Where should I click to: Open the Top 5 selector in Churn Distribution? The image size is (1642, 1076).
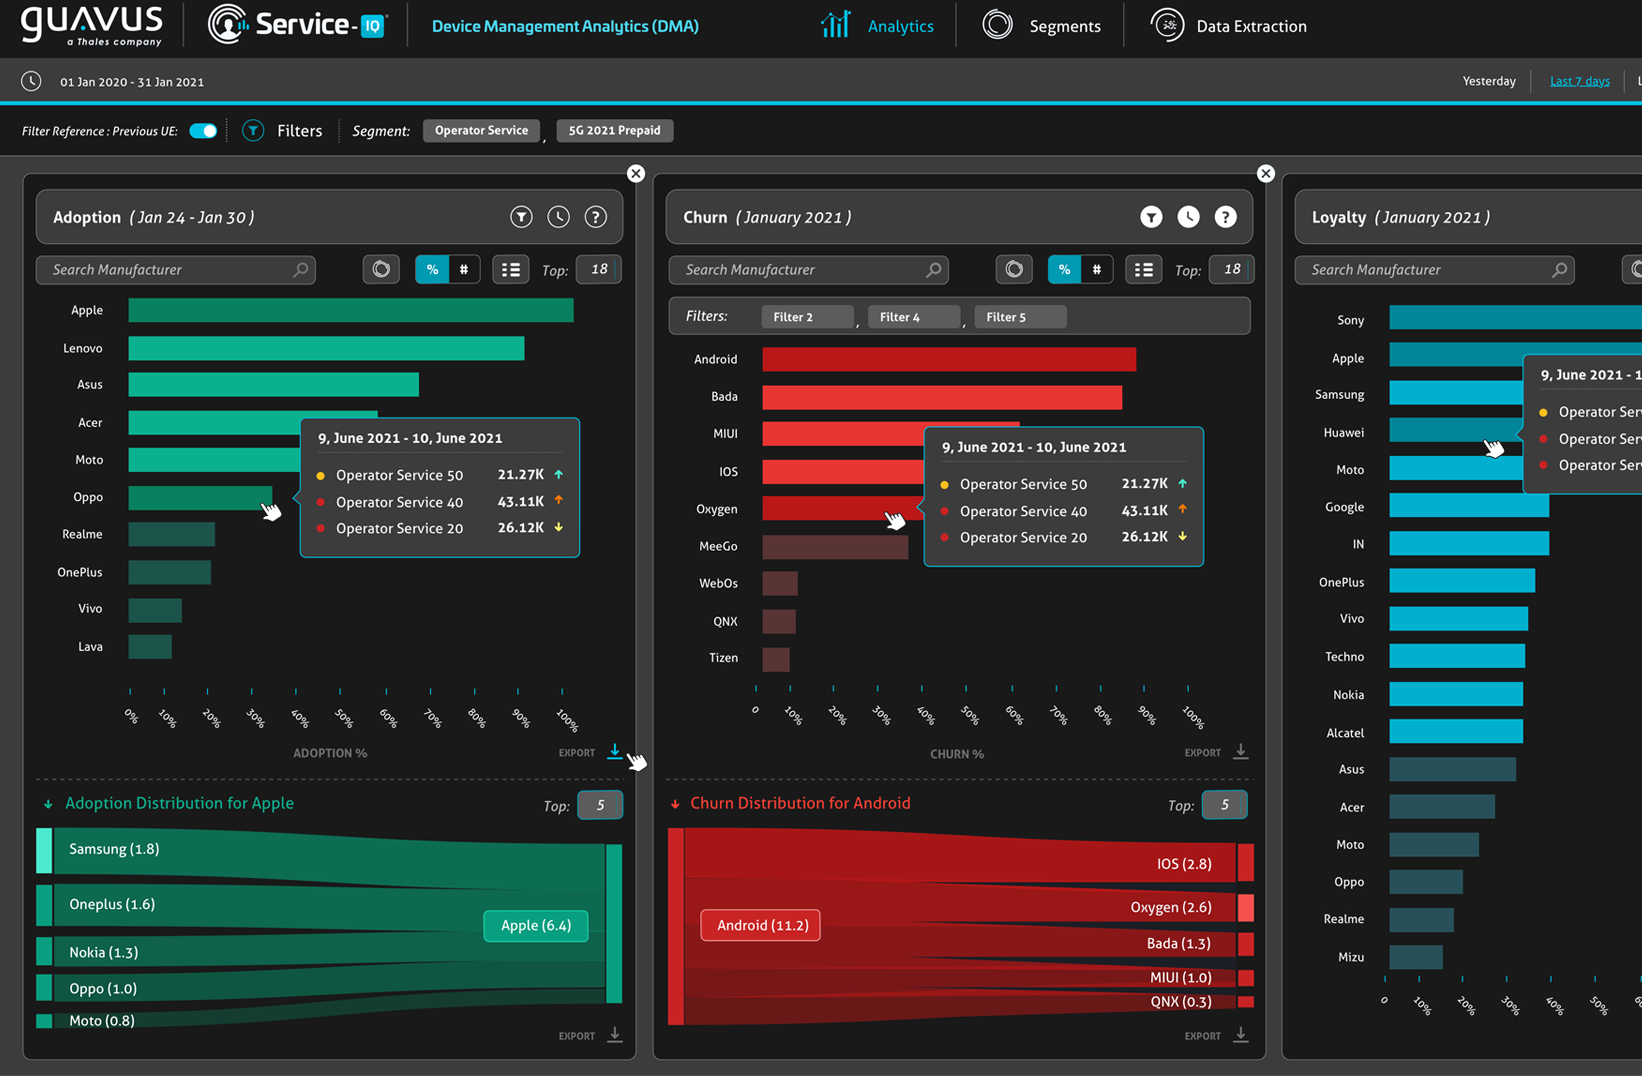[1224, 805]
